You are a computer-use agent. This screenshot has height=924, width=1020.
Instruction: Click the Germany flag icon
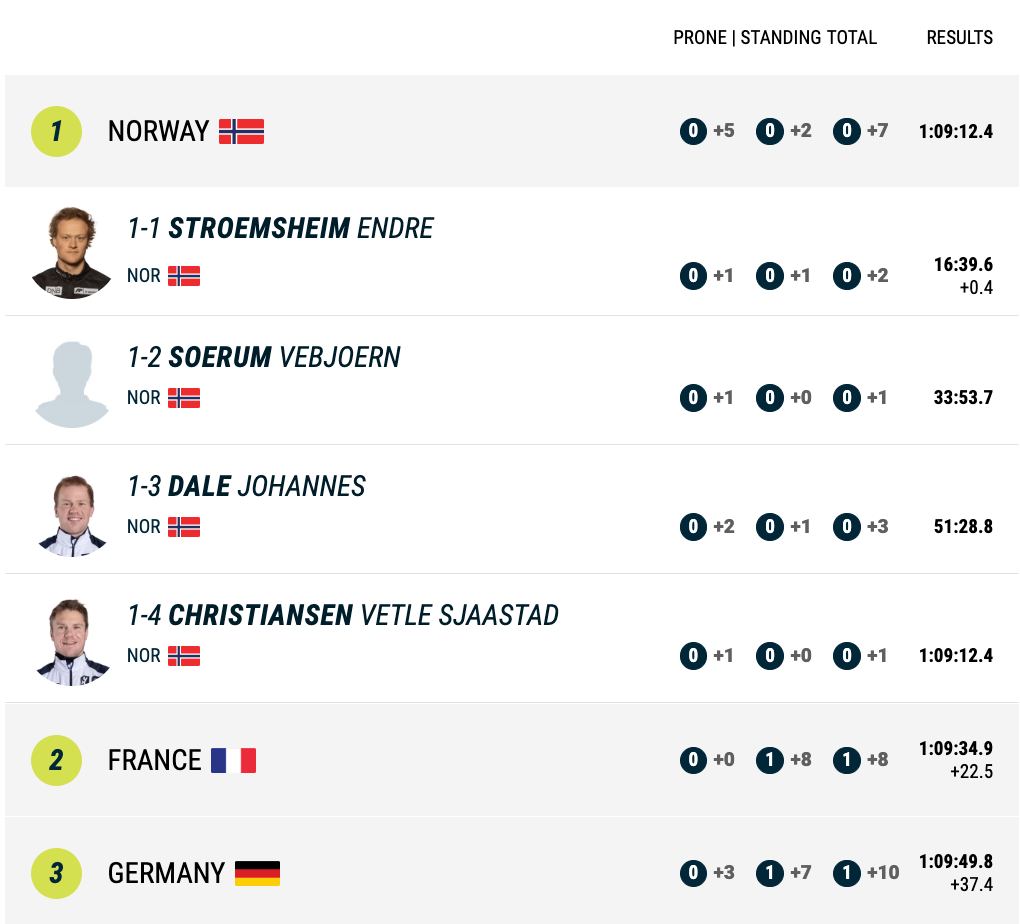pos(258,873)
